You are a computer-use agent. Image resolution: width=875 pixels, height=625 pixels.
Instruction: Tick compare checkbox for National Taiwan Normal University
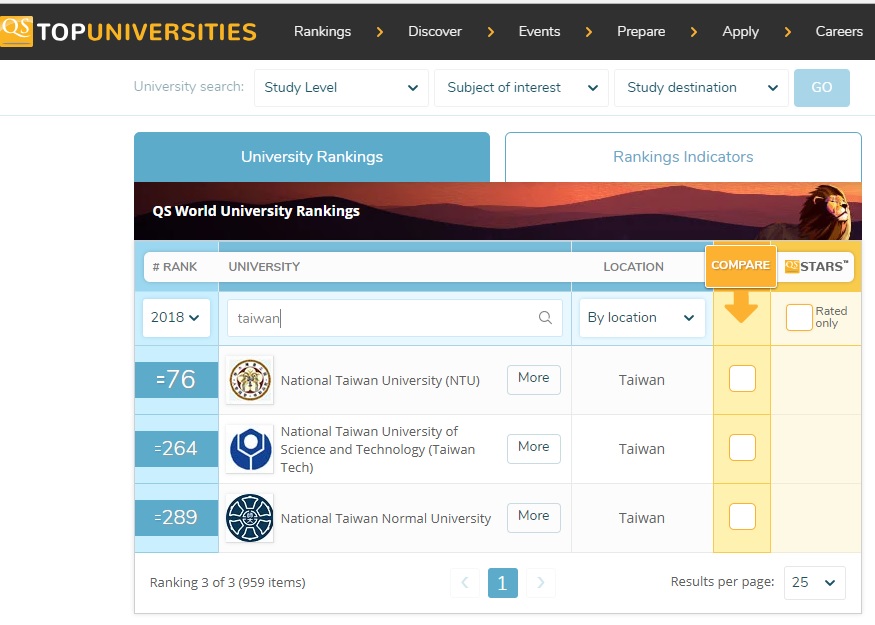tap(742, 517)
